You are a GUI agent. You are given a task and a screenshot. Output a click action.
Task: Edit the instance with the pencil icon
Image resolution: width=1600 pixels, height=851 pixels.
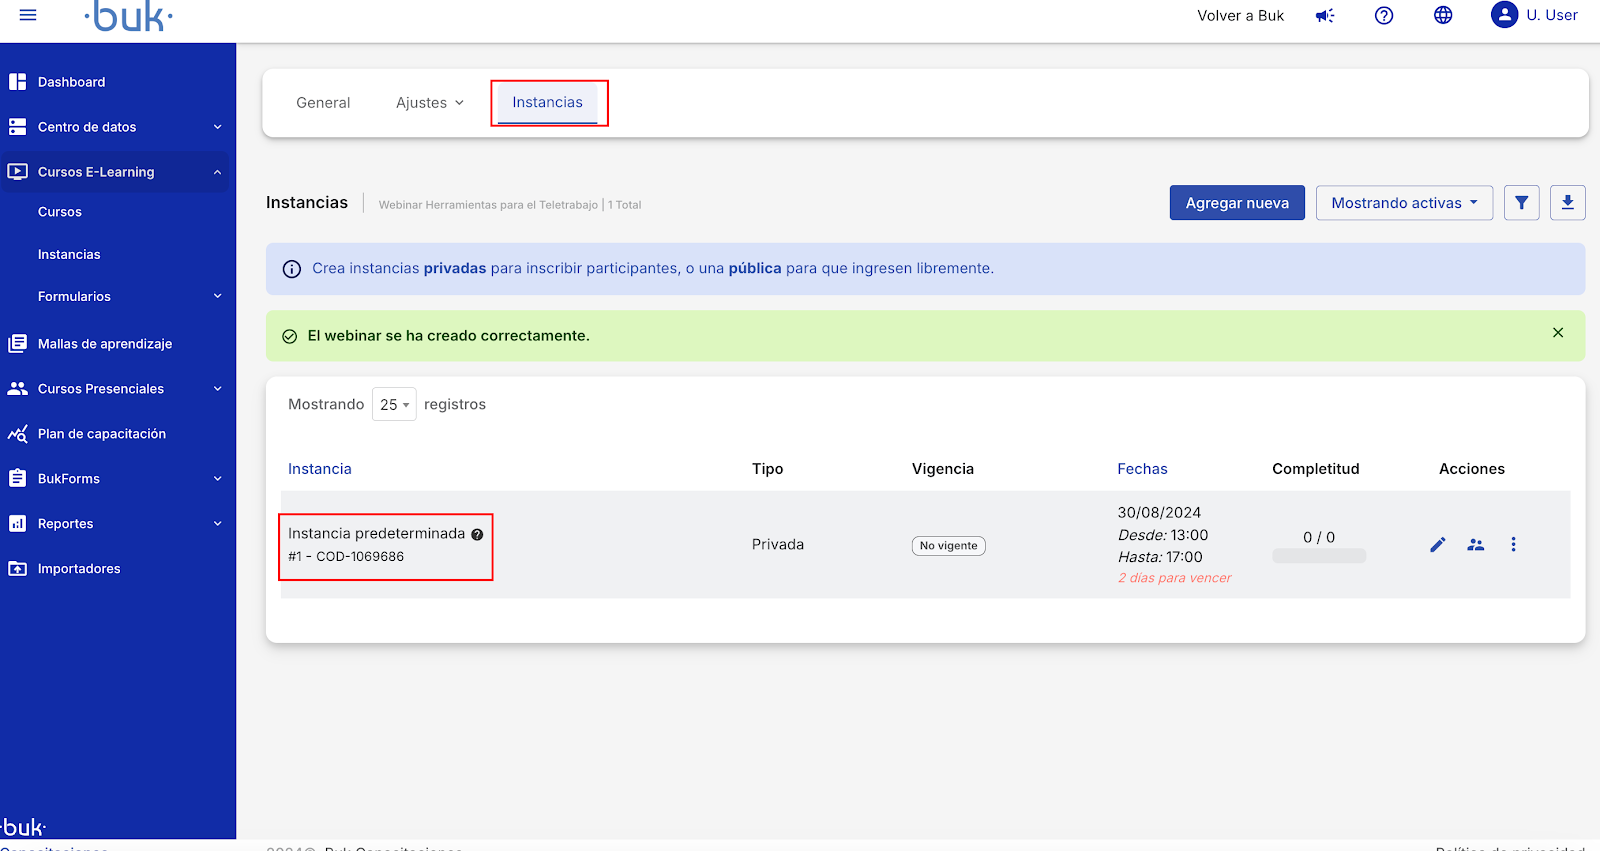pos(1437,545)
